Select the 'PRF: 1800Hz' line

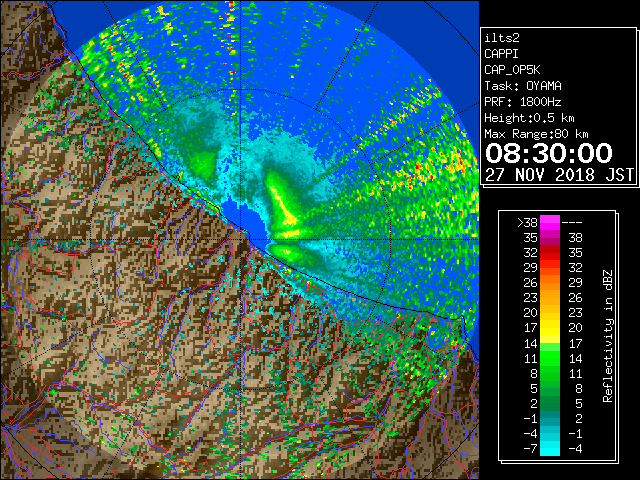523,102
